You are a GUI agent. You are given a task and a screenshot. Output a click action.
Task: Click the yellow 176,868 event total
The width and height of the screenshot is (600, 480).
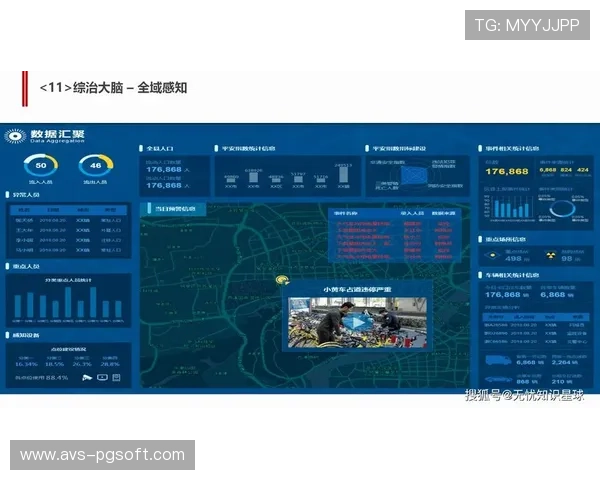pos(507,171)
